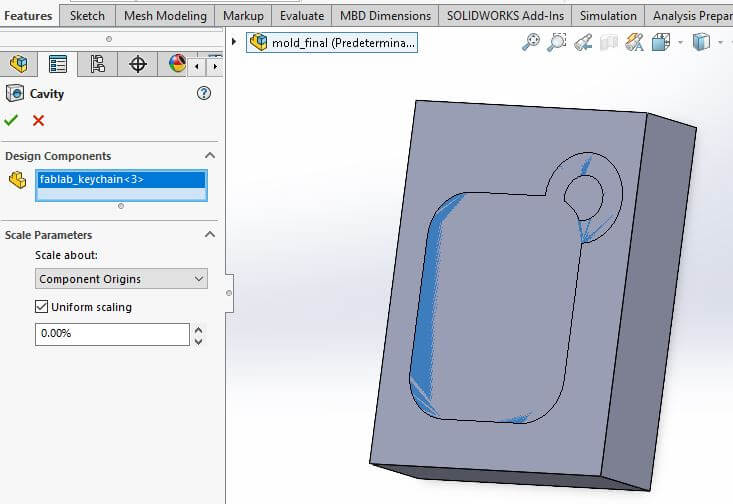Switch to the Sketch tab
This screenshot has height=504, width=733.
pyautogui.click(x=87, y=15)
